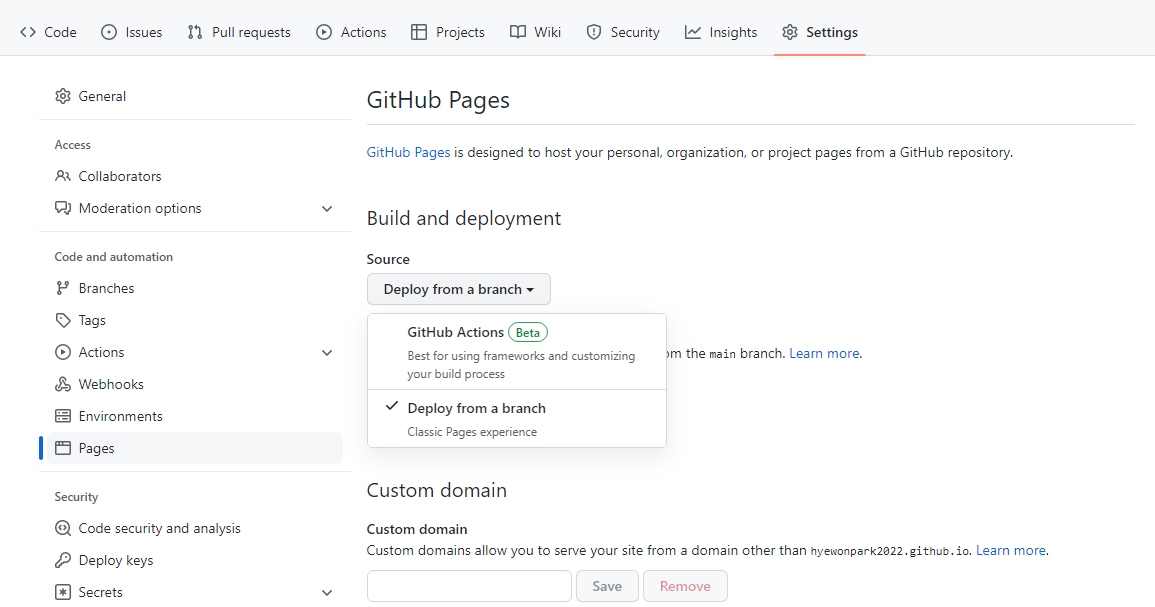Open the Insights tab

coord(721,32)
